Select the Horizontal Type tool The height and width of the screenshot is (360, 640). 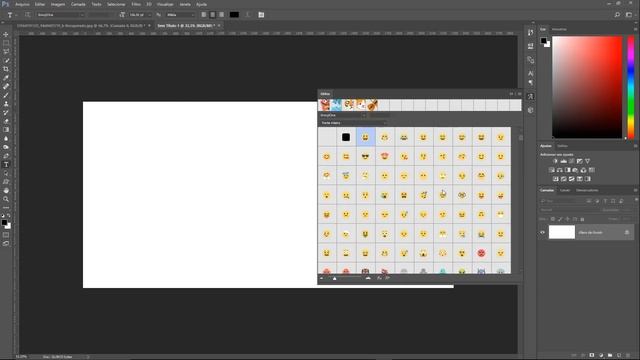6,164
